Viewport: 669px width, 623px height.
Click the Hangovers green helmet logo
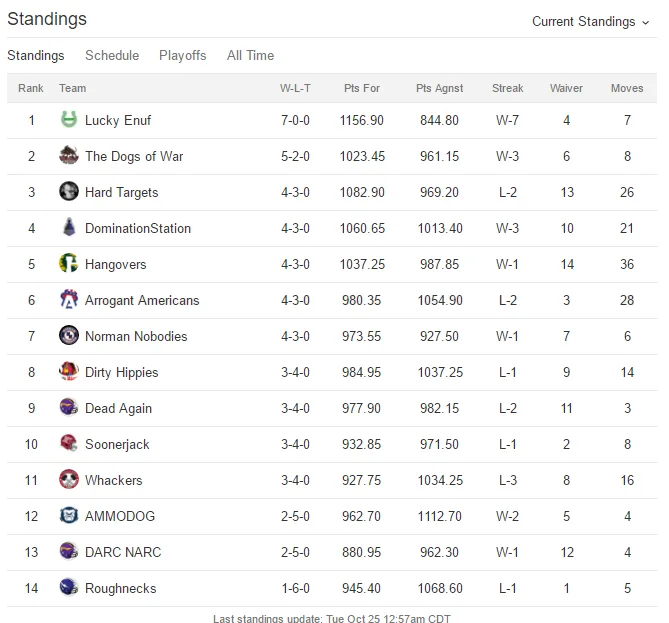point(69,263)
